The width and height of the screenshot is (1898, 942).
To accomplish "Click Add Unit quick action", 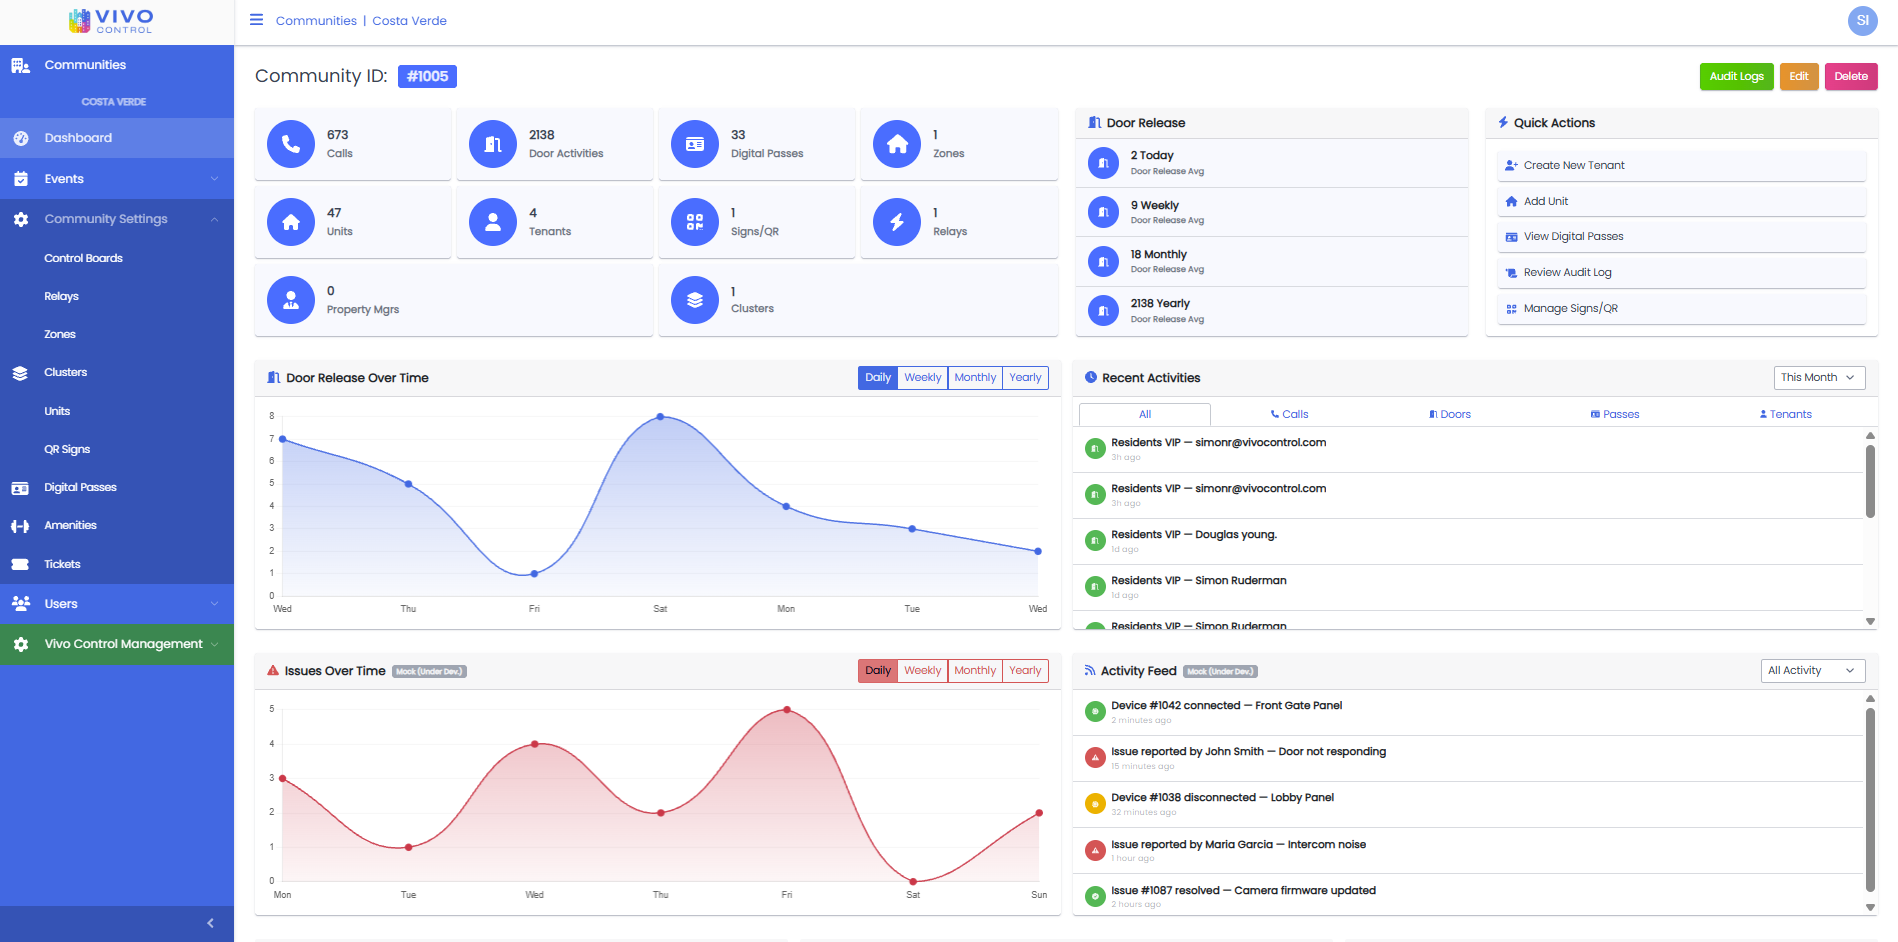I will click(1682, 201).
